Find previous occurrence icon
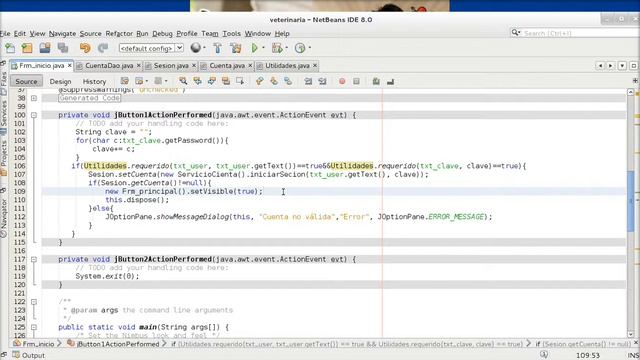This screenshot has height=360, width=640. [x=198, y=81]
